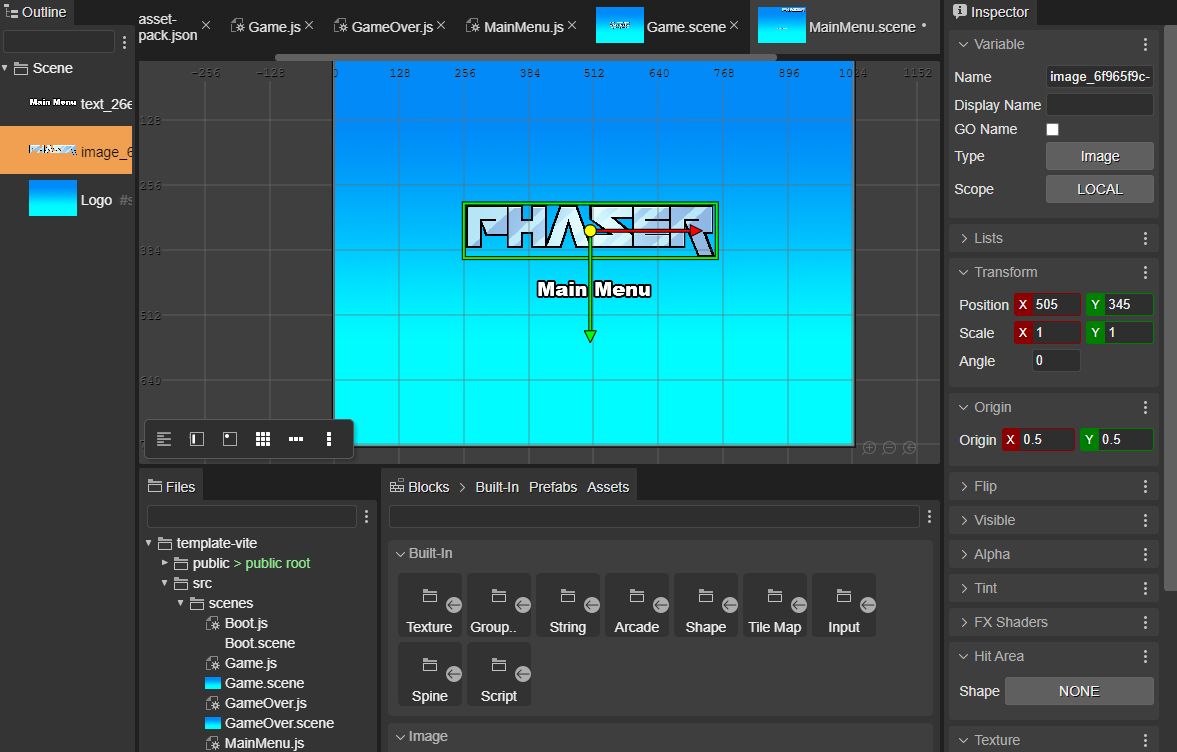
Task: Click the Position X input field
Action: pos(1055,304)
